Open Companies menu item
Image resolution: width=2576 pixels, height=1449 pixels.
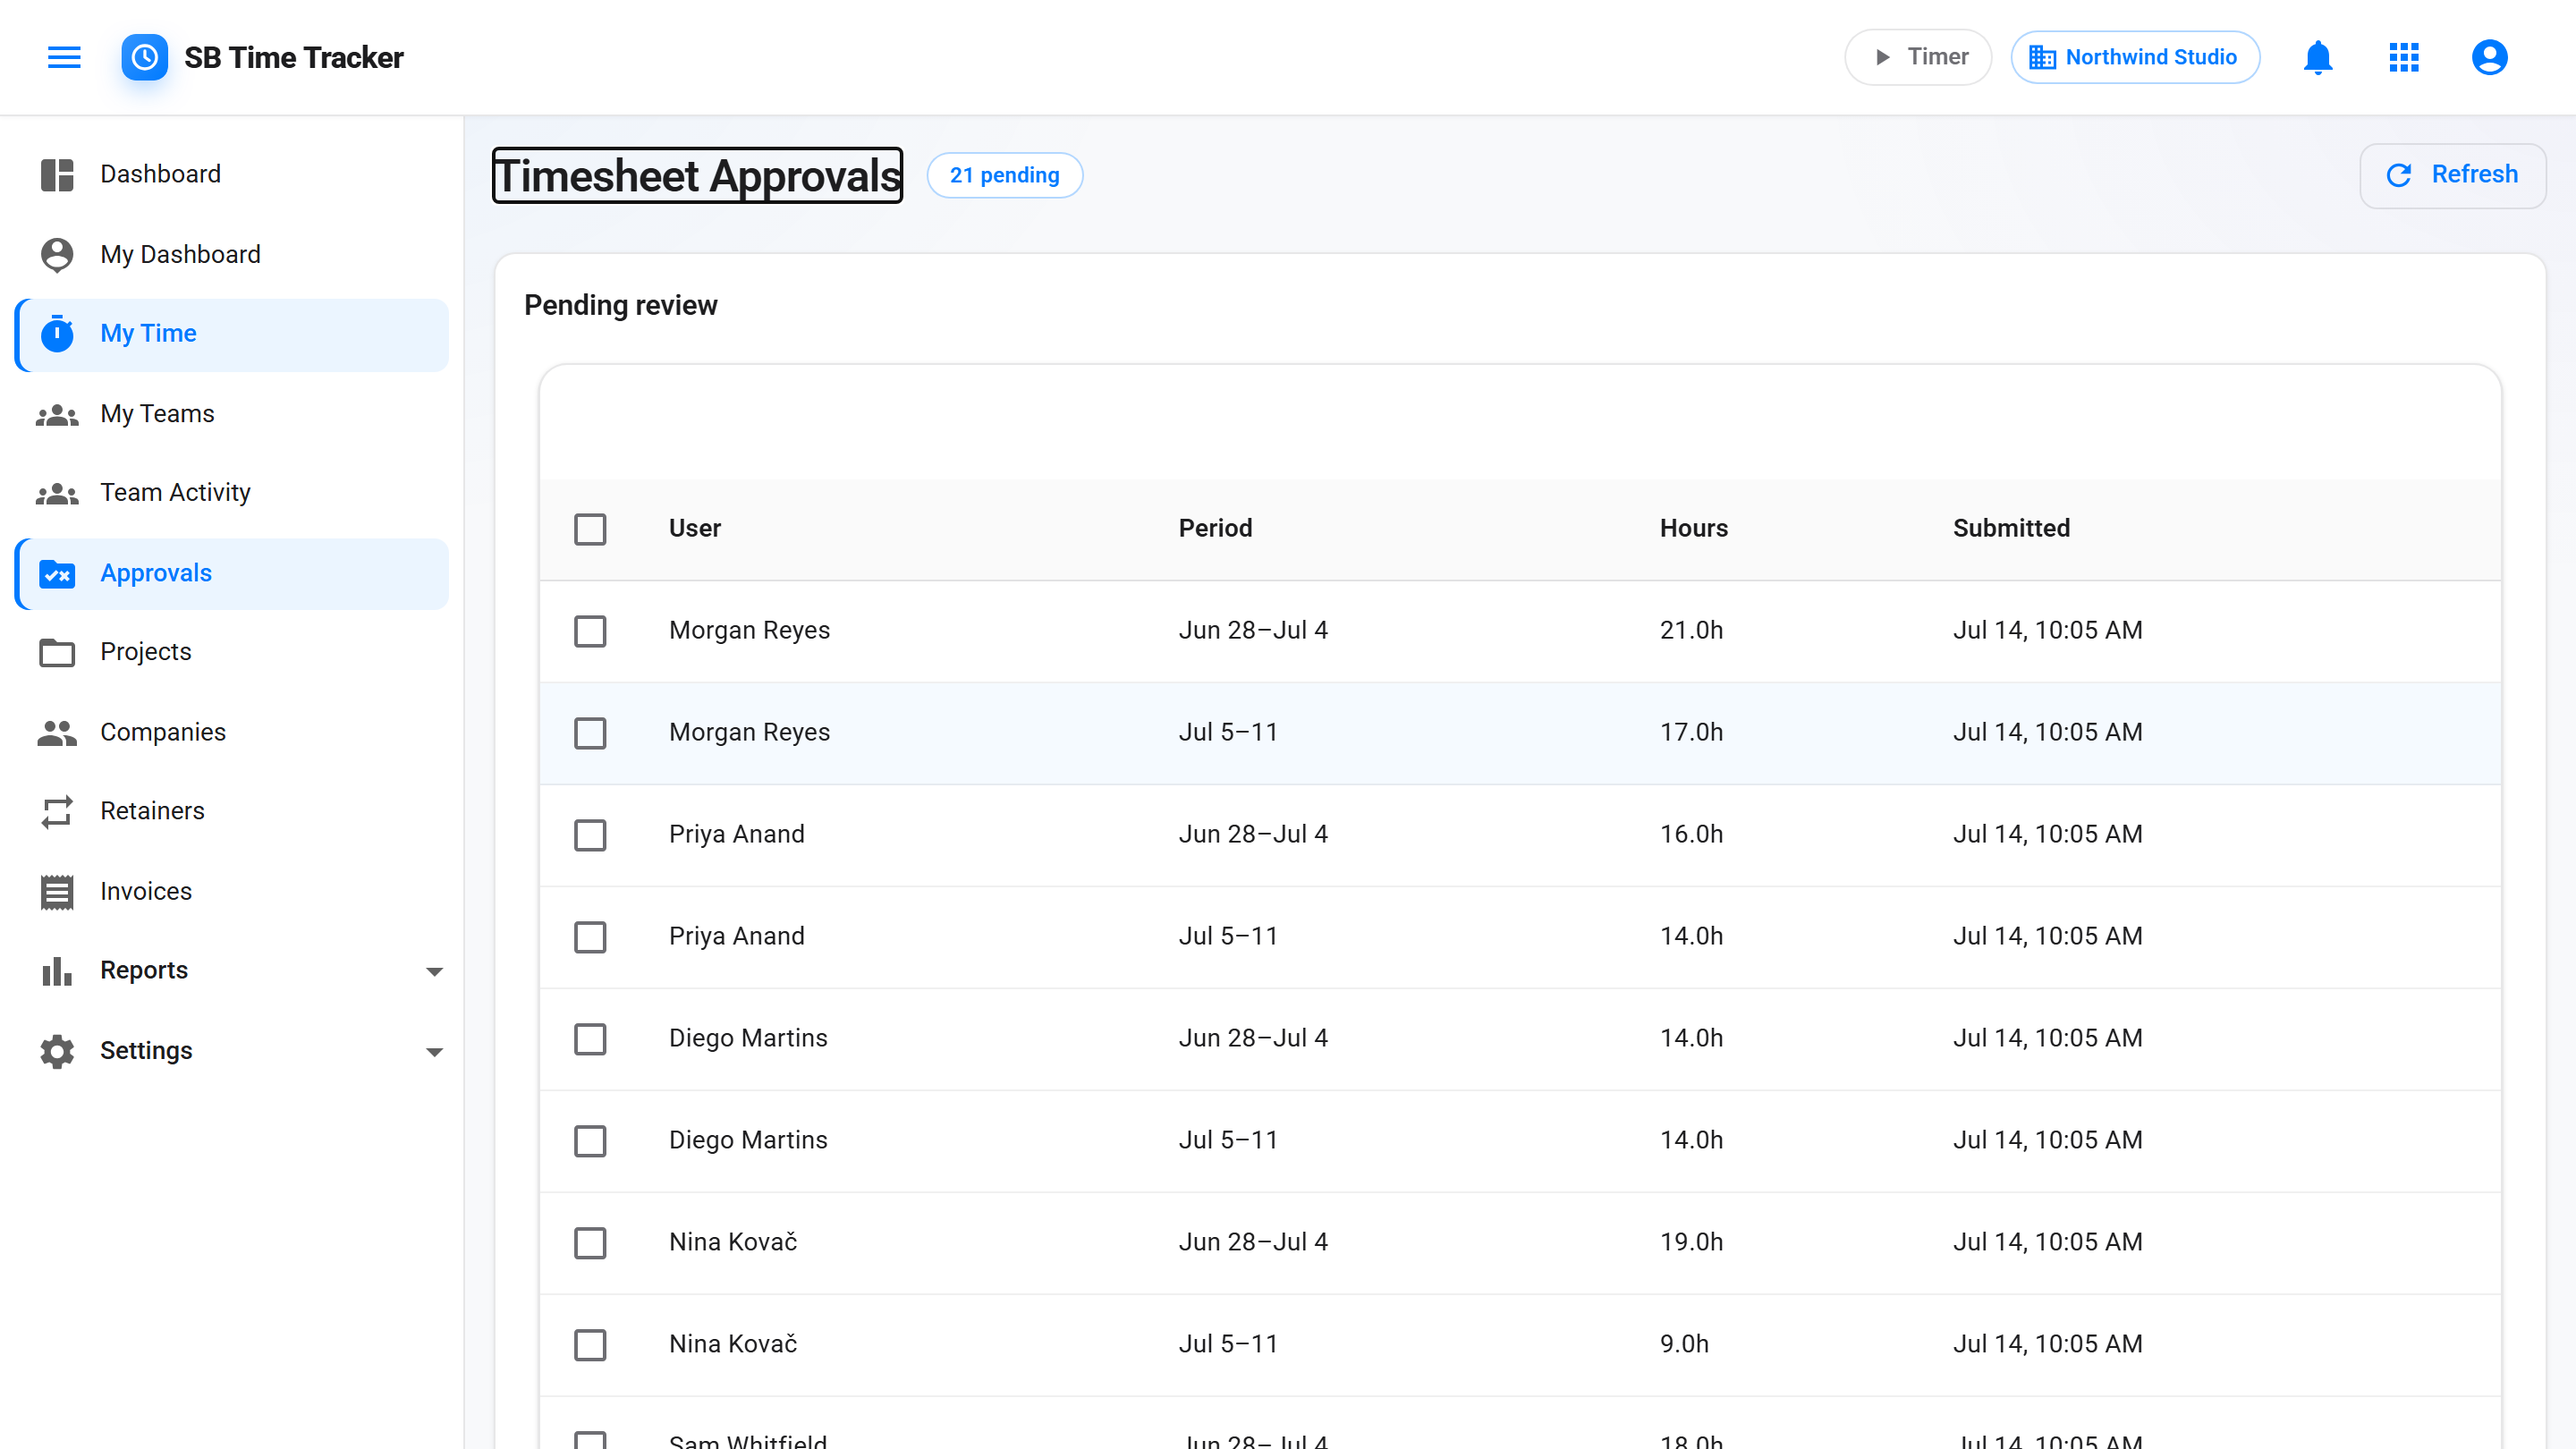tap(232, 733)
